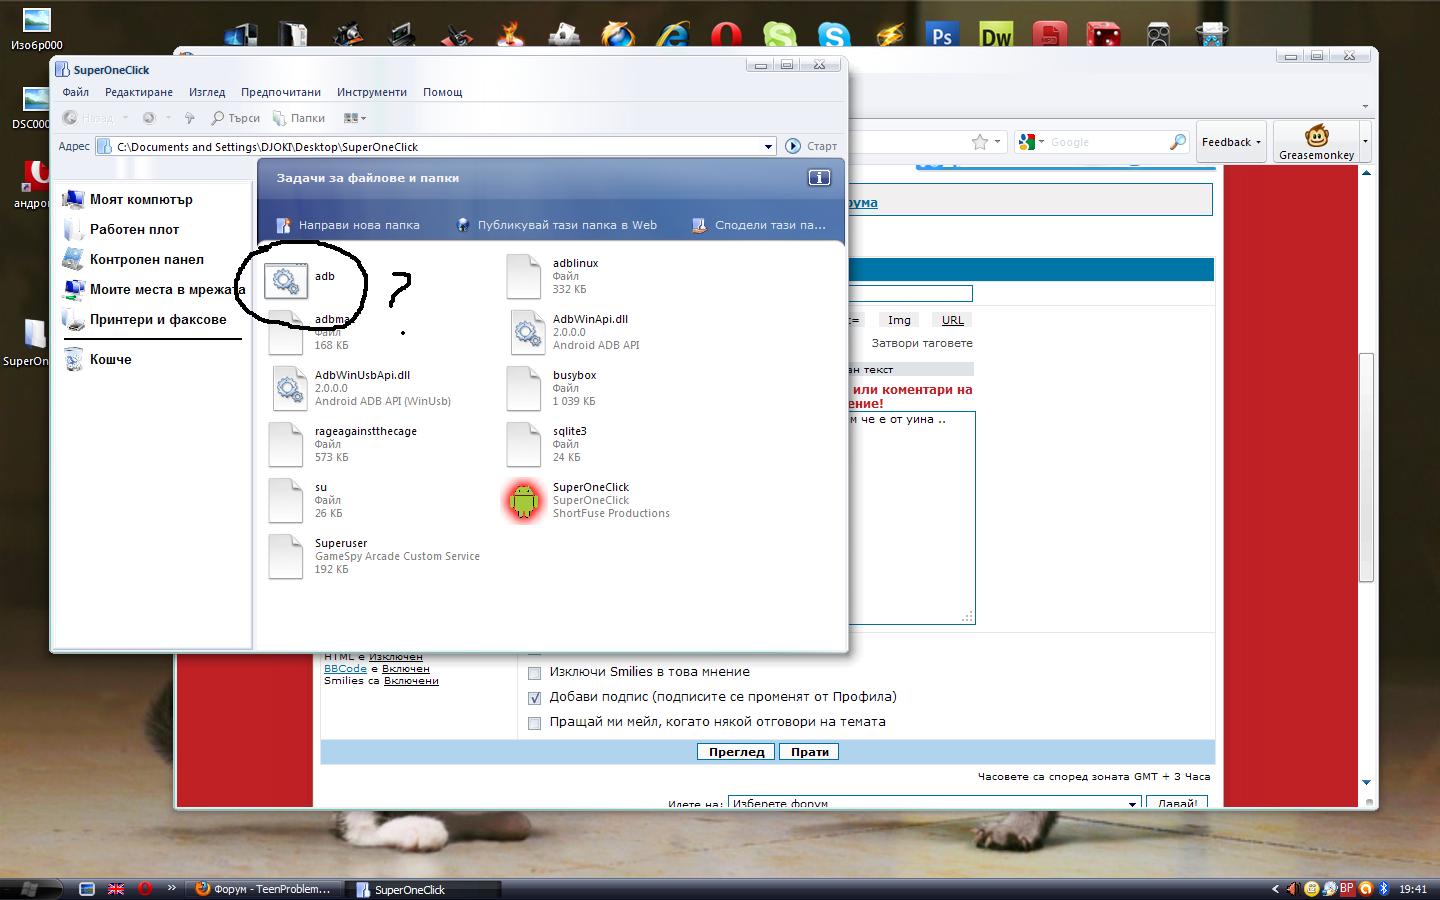
Task: Click the Преглед button in forum
Action: tap(736, 752)
